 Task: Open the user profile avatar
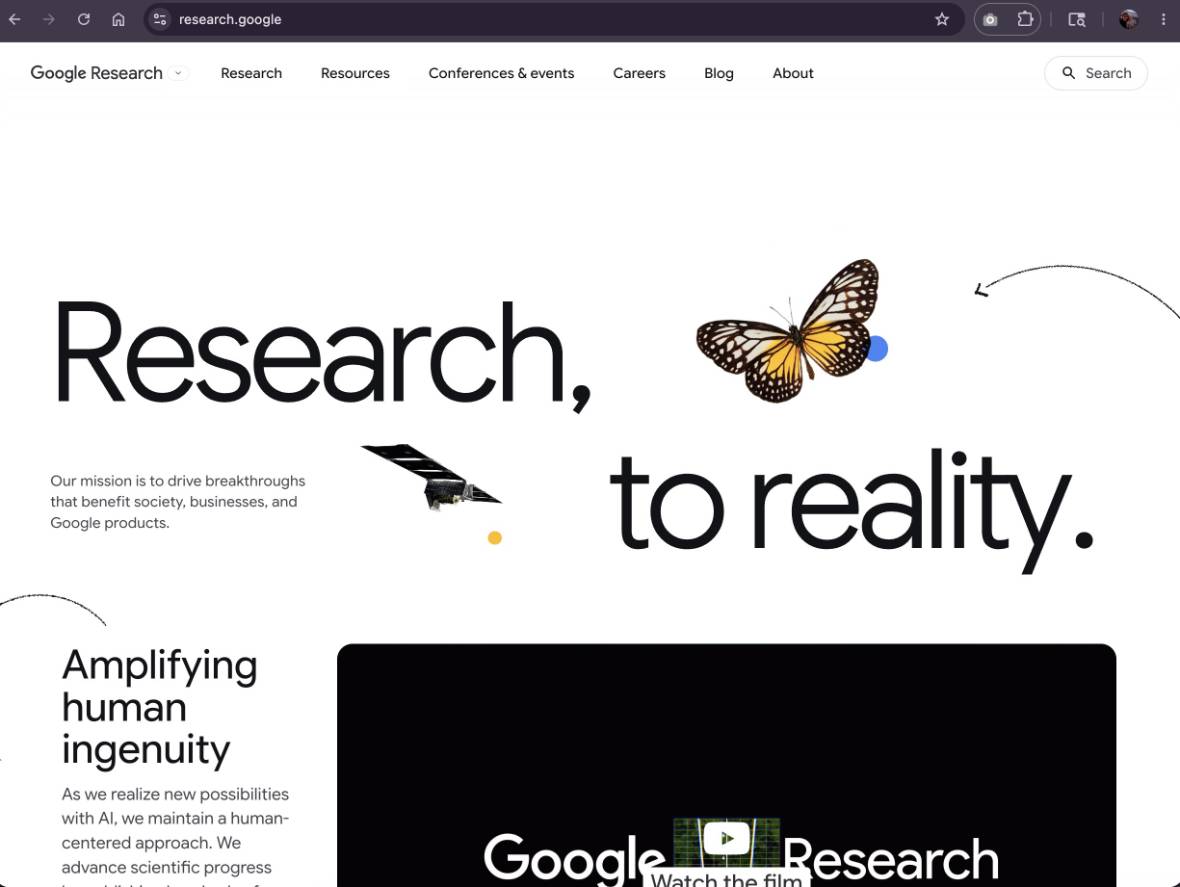click(1128, 20)
